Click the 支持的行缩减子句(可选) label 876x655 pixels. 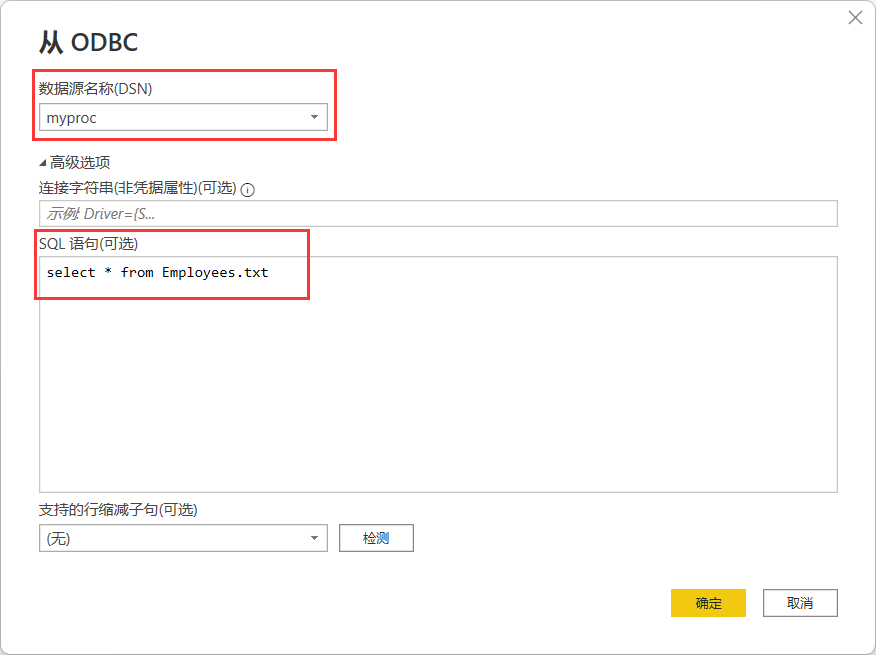tap(118, 509)
